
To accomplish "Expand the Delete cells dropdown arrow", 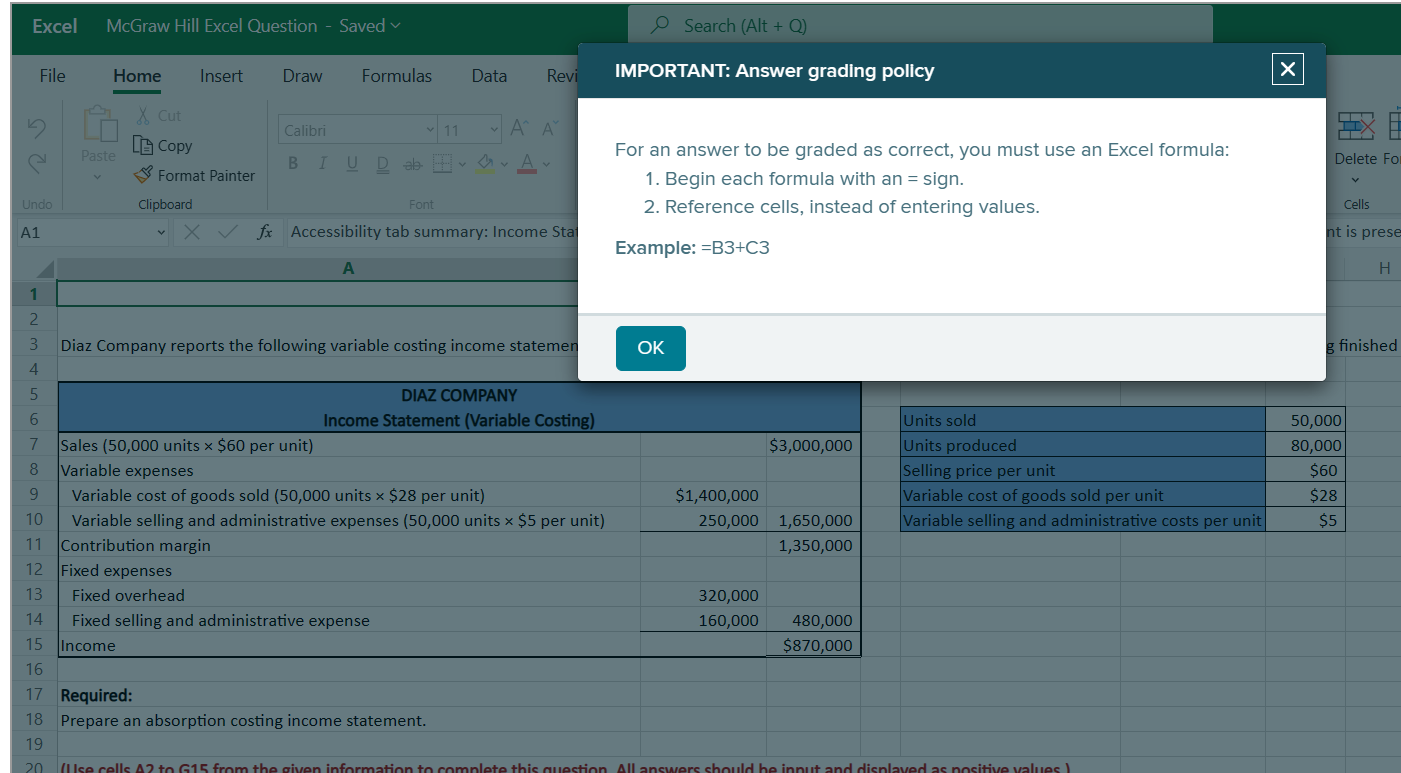I will [1356, 181].
